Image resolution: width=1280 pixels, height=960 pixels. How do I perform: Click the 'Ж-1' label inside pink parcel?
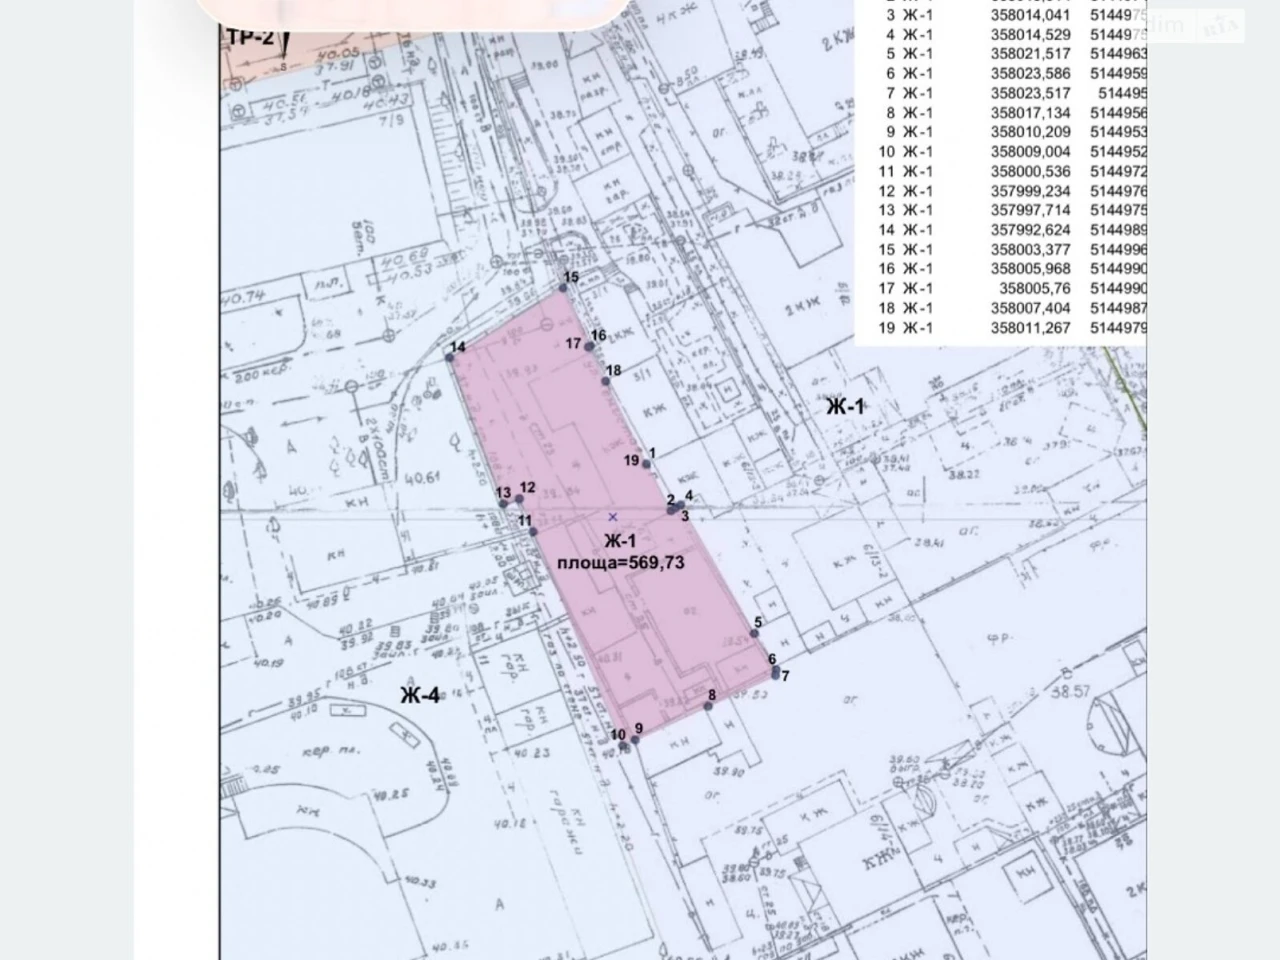(x=620, y=542)
